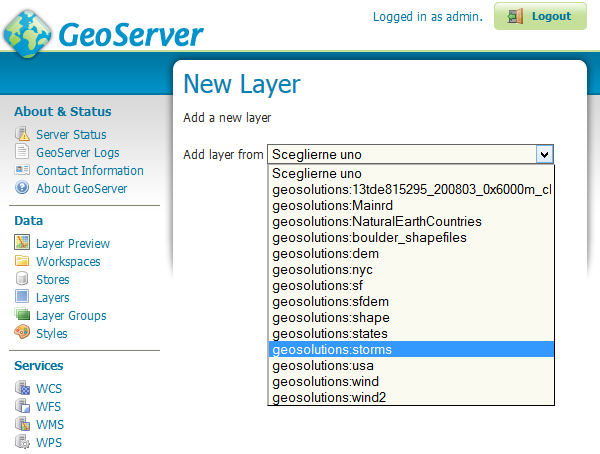Image resolution: width=600 pixels, height=454 pixels.
Task: Open Layer Groups page
Action: 71,315
